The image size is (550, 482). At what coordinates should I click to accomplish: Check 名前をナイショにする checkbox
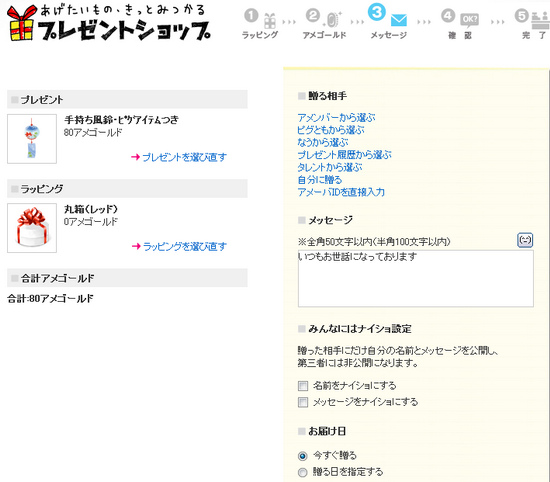coord(303,386)
